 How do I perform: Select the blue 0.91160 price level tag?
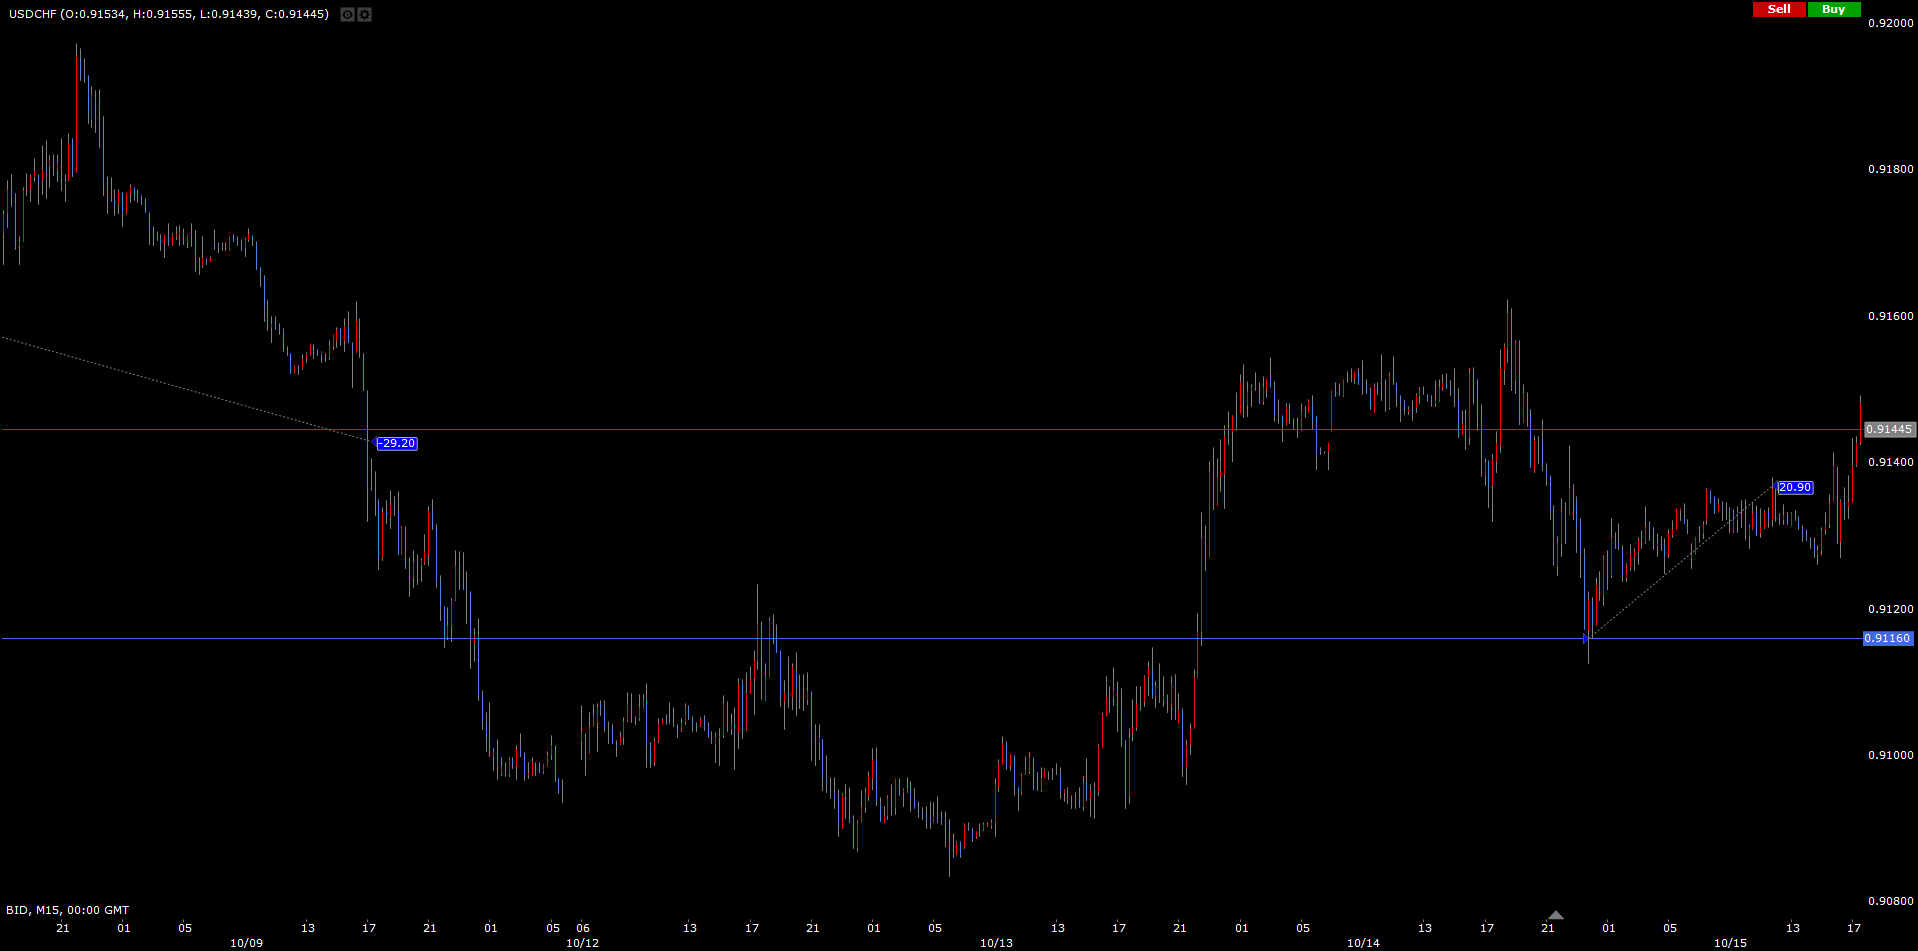pyautogui.click(x=1887, y=639)
